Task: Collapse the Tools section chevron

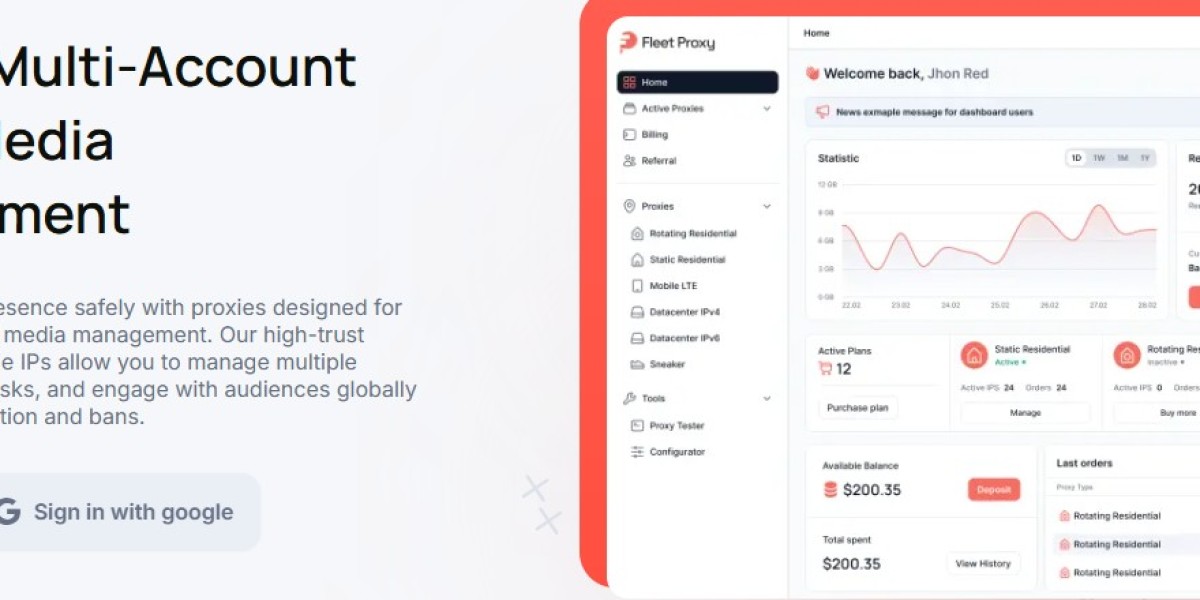Action: tap(767, 398)
